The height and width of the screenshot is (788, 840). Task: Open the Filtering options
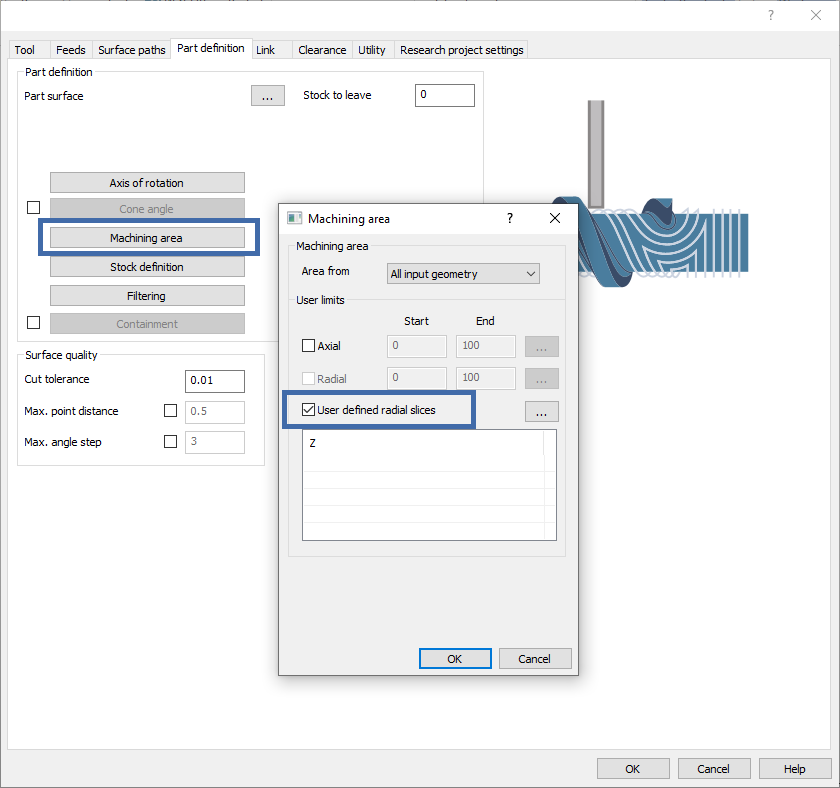(147, 296)
